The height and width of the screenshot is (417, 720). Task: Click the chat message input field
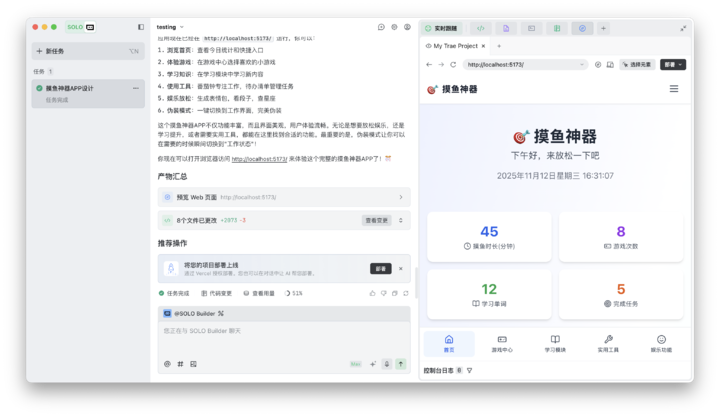[283, 337]
